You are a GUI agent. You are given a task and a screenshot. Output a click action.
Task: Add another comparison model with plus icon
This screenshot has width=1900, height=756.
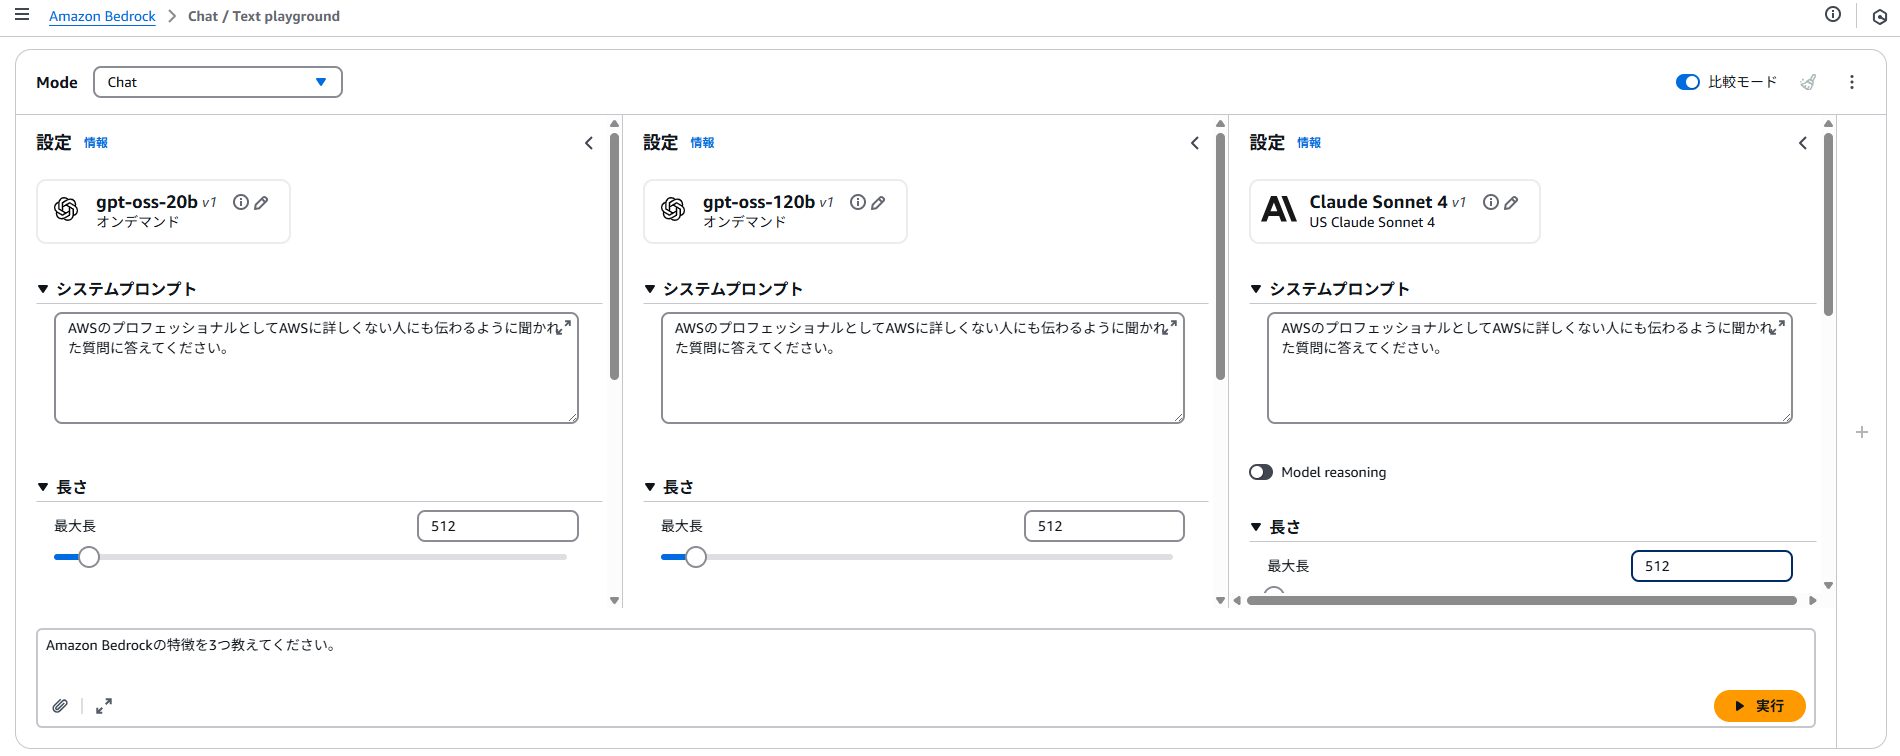[x=1862, y=432]
